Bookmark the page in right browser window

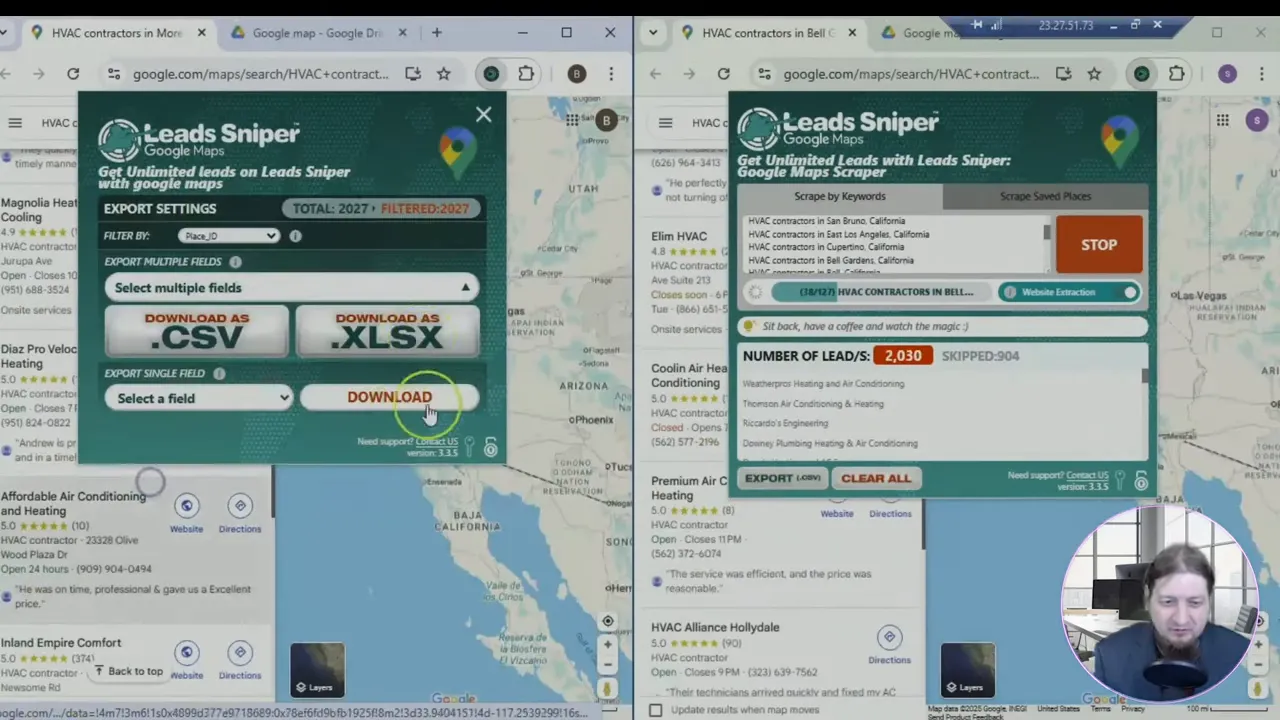(1094, 74)
